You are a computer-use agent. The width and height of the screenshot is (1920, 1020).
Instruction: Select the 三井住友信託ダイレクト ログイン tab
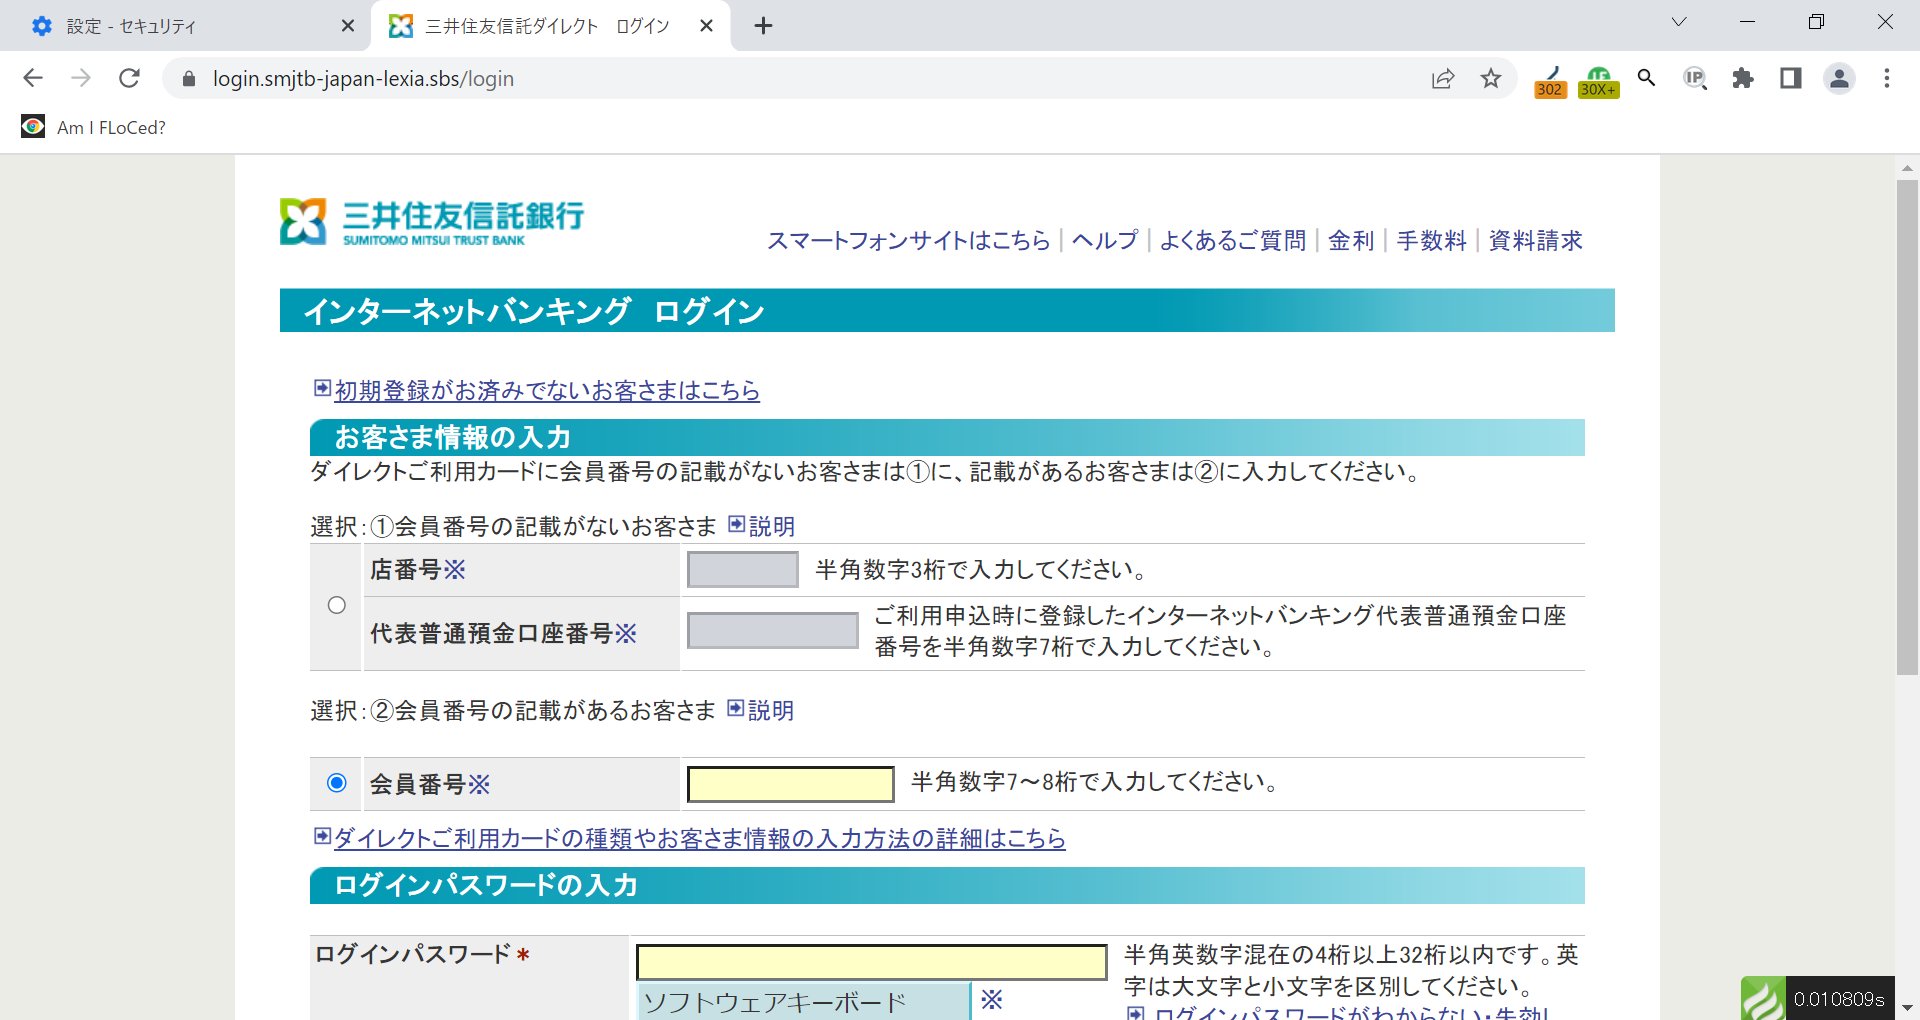[x=551, y=26]
